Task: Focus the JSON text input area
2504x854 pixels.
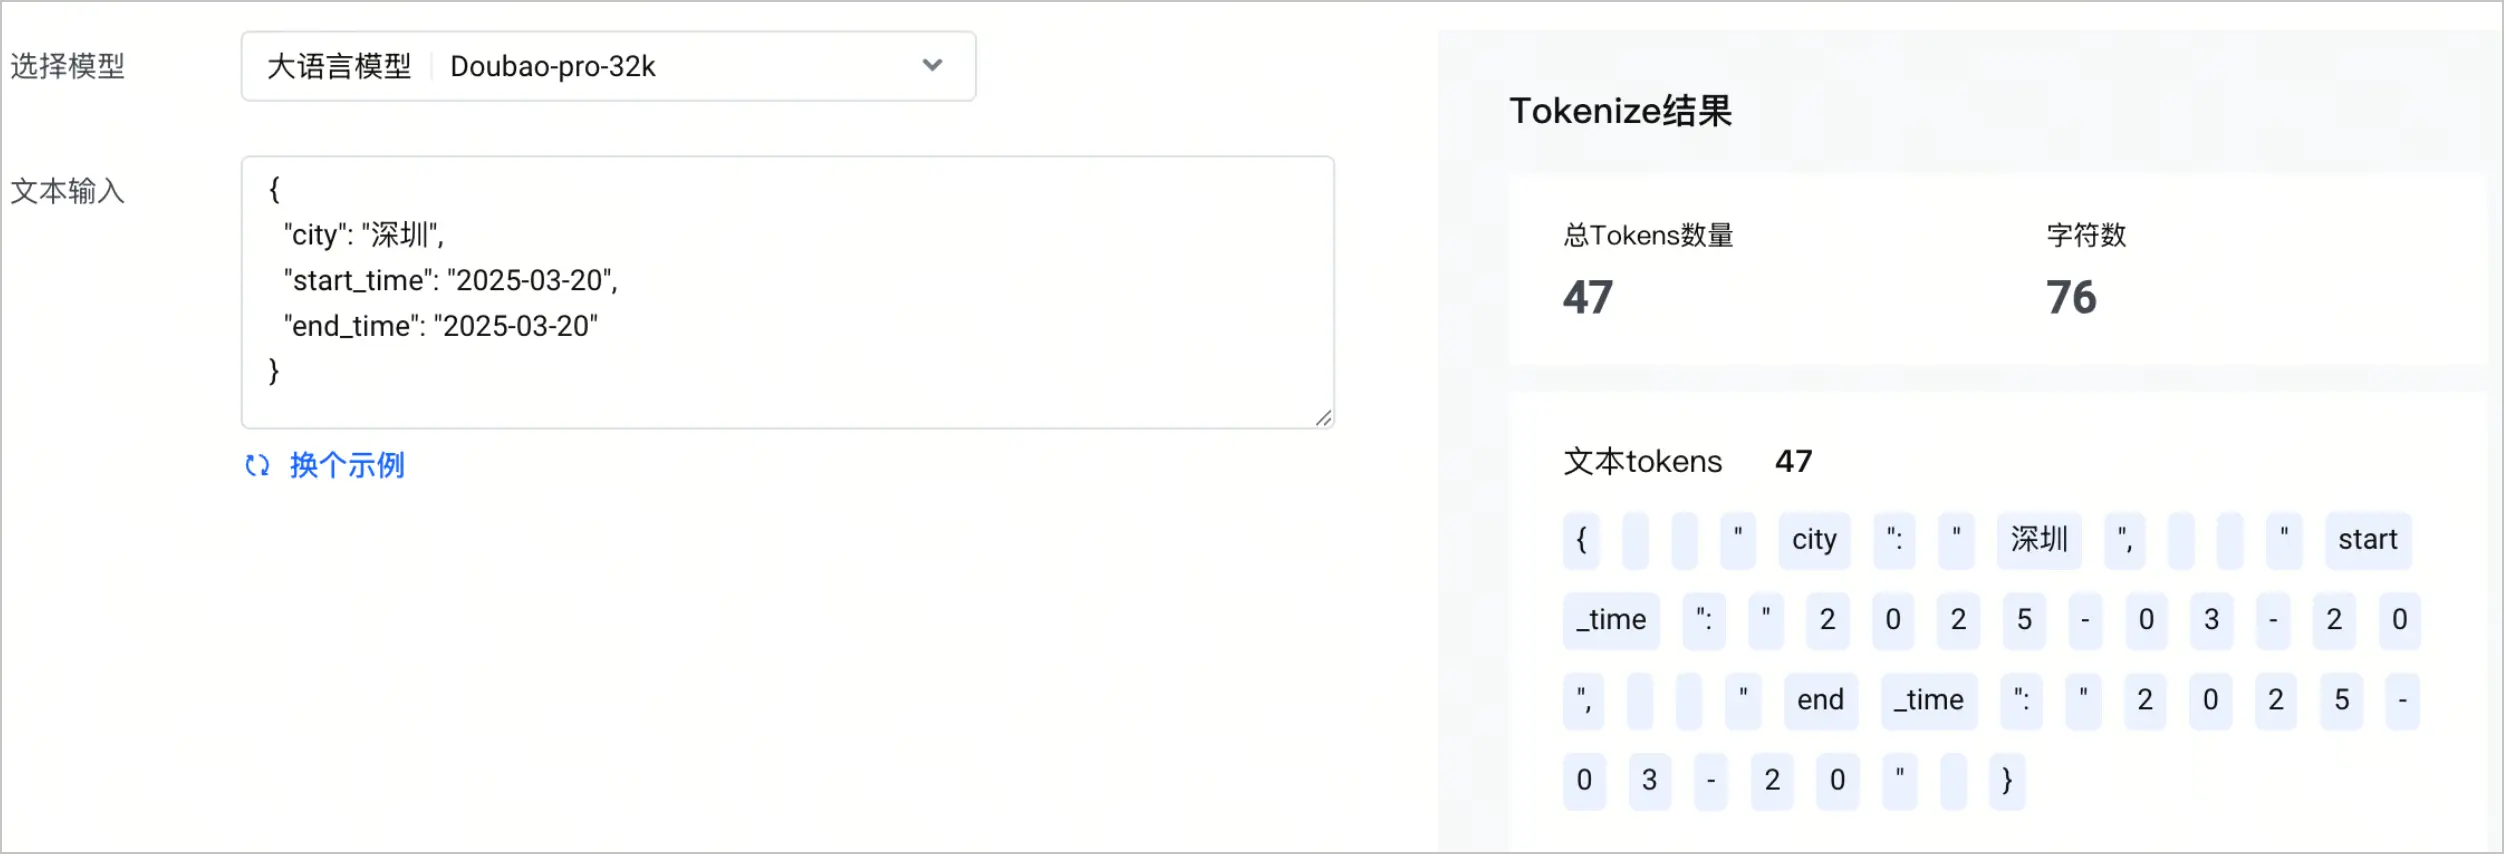Action: tap(787, 292)
